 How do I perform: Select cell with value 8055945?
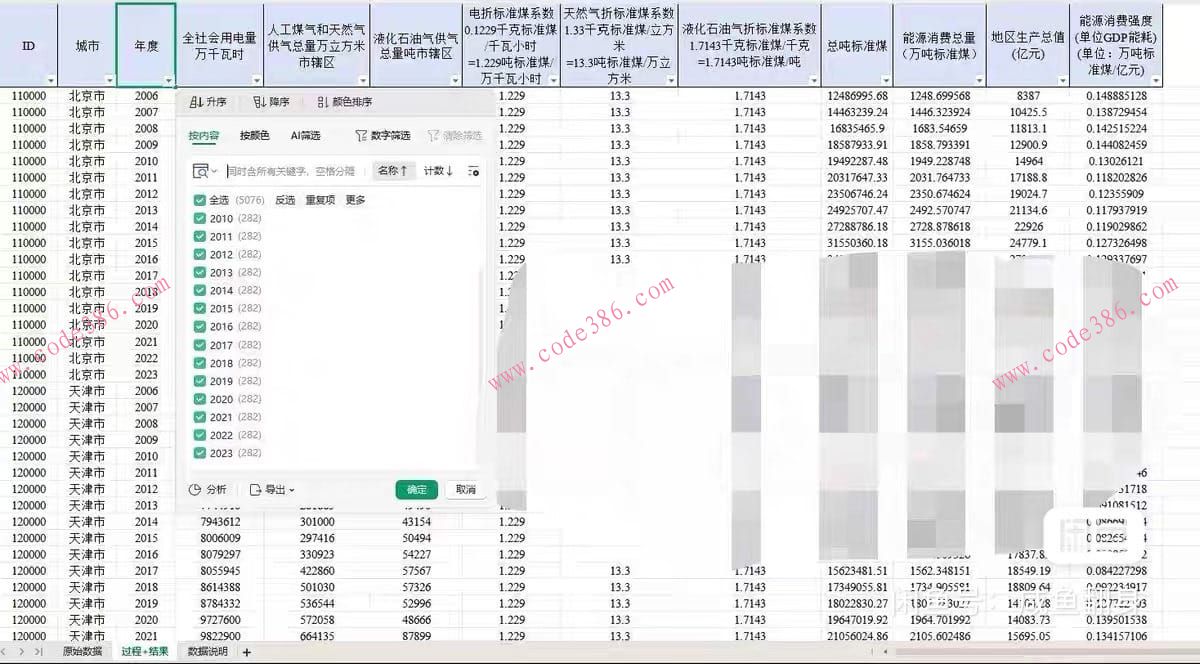pos(220,571)
